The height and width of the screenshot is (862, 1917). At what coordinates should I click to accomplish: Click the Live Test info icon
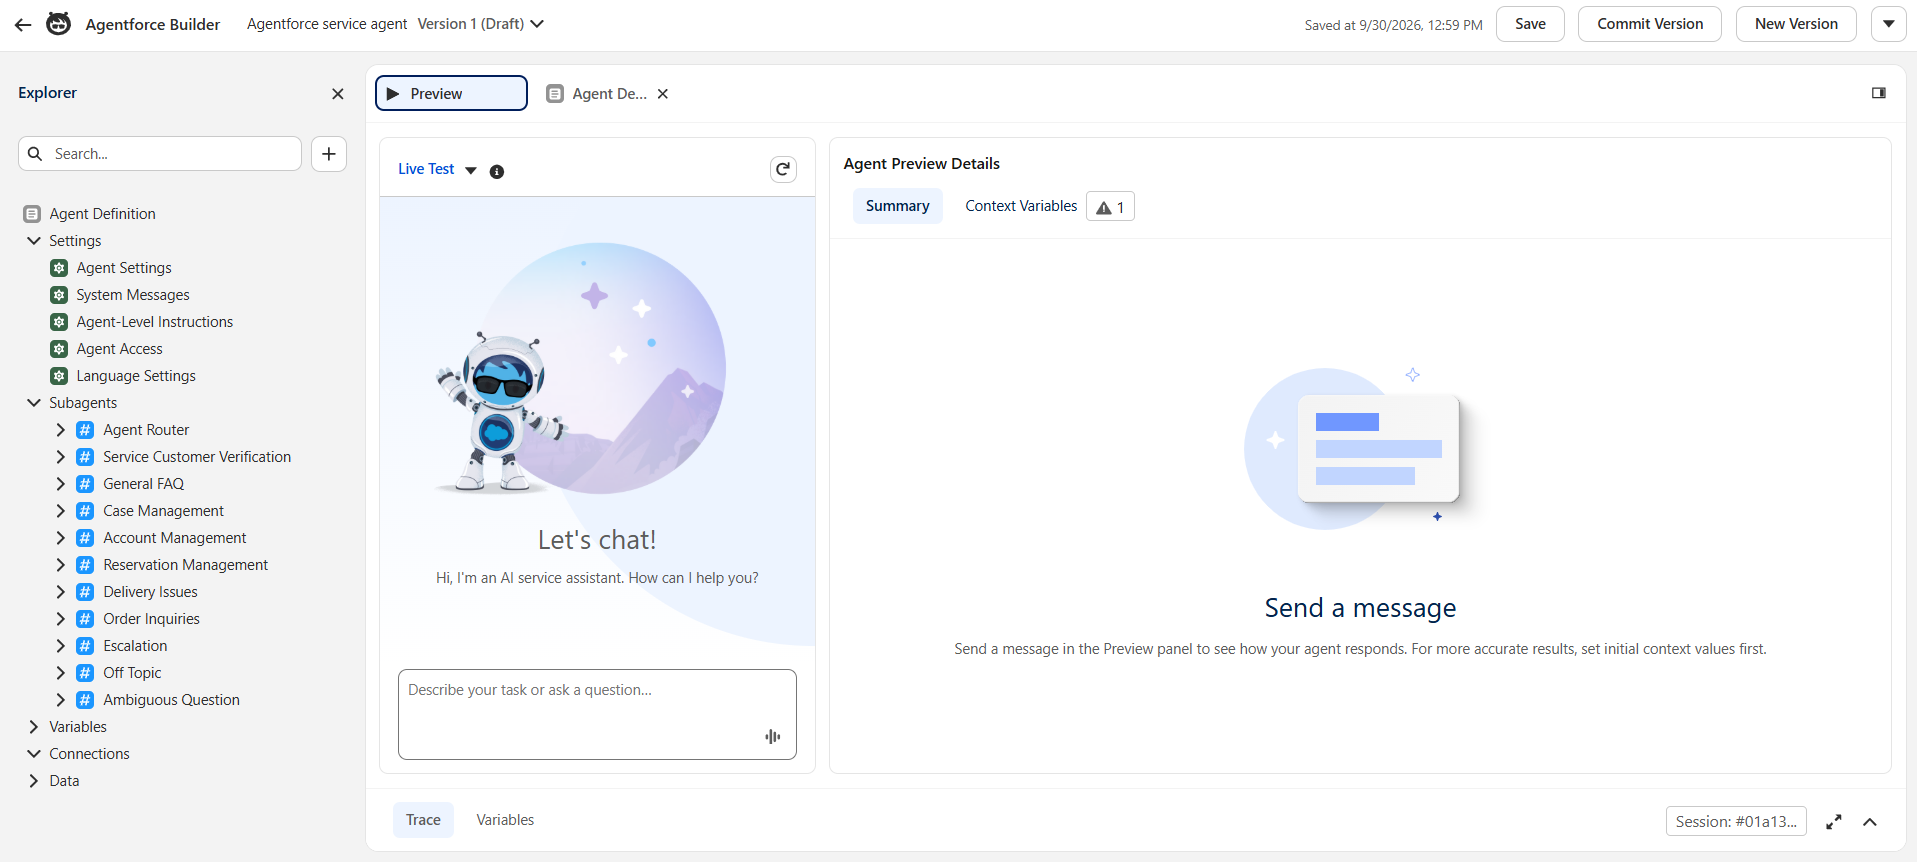pos(497,171)
